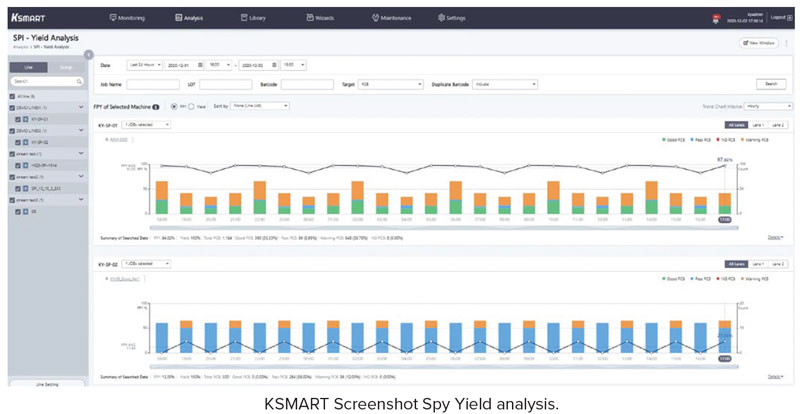Image resolution: width=800 pixels, height=414 pixels.
Task: Toggle the All line checkbox
Action: coord(13,96)
